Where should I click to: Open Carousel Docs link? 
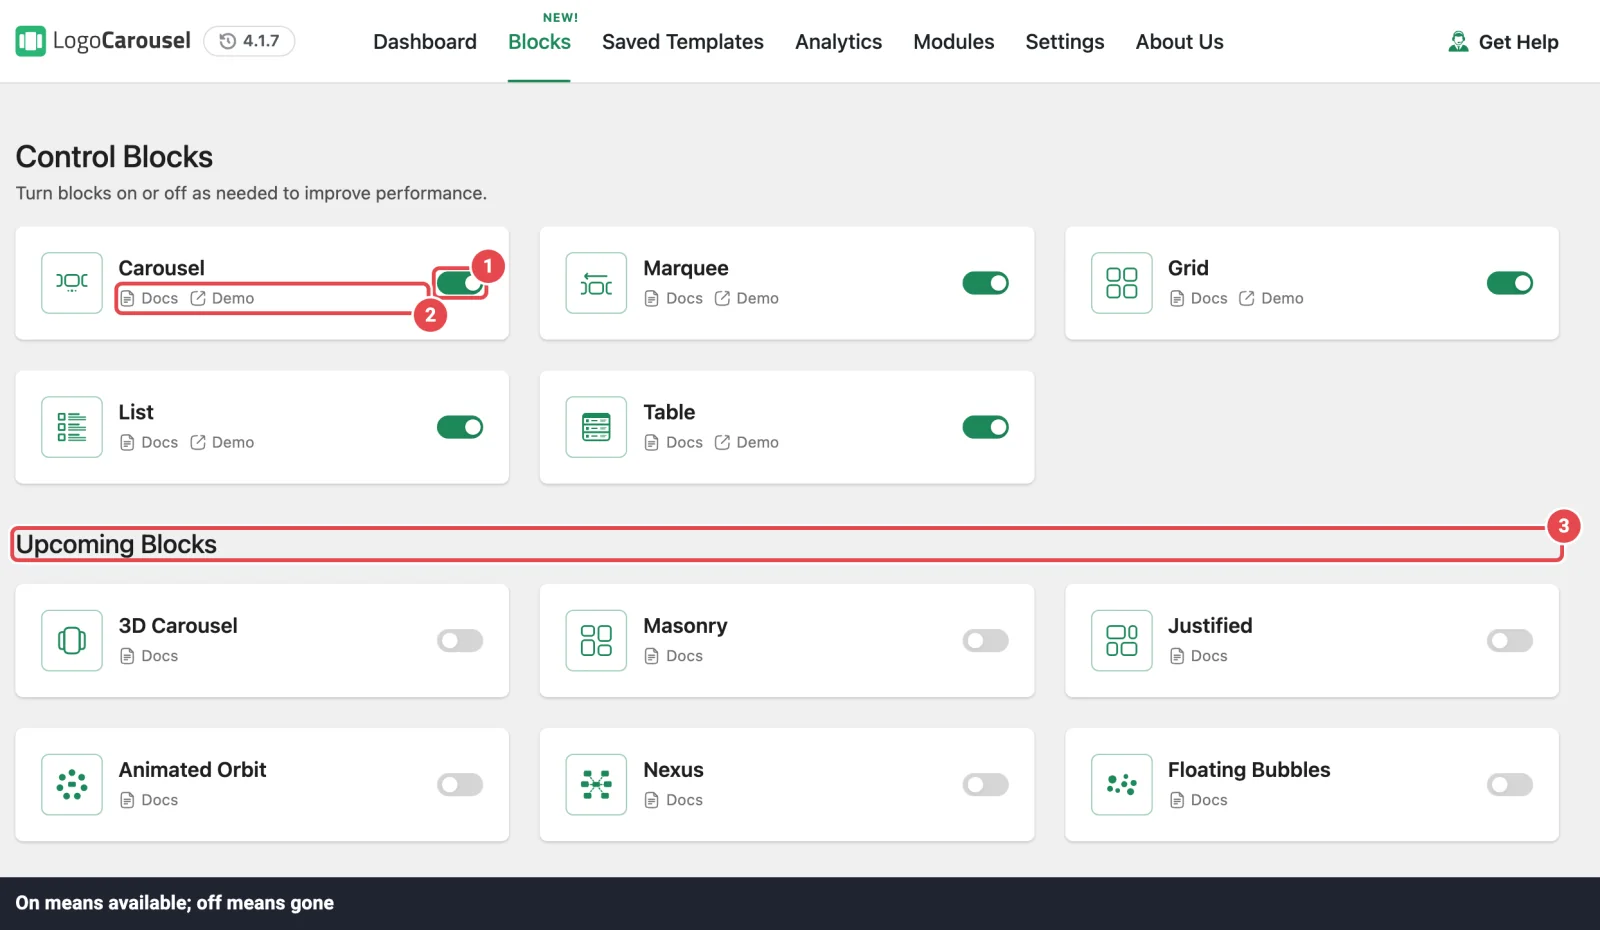pyautogui.click(x=149, y=298)
